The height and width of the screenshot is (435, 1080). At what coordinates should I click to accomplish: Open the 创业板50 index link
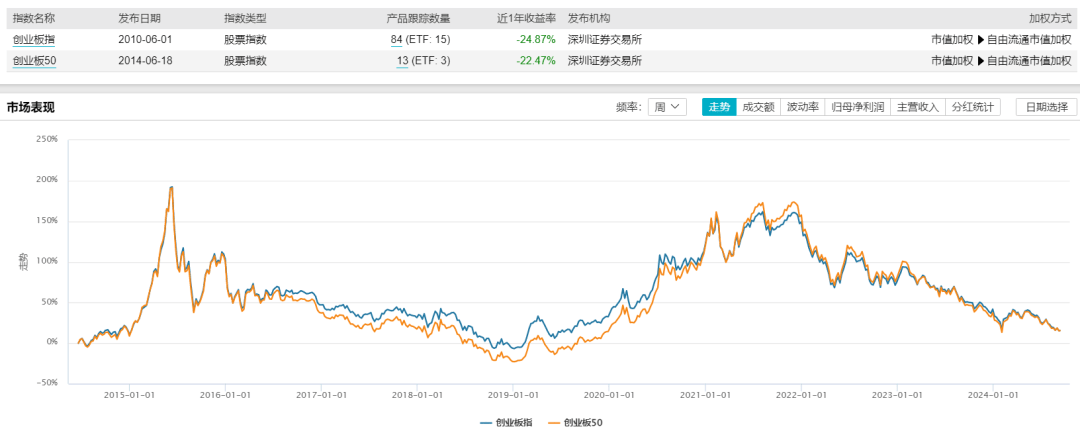click(x=34, y=61)
